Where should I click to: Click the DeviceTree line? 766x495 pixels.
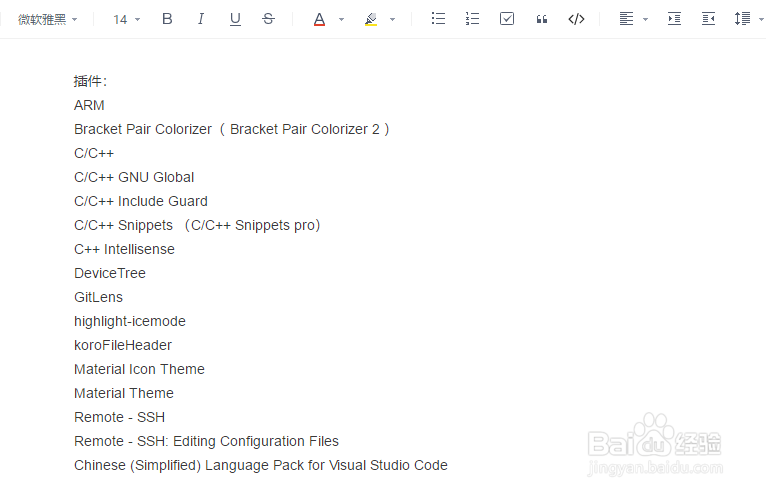click(x=109, y=273)
